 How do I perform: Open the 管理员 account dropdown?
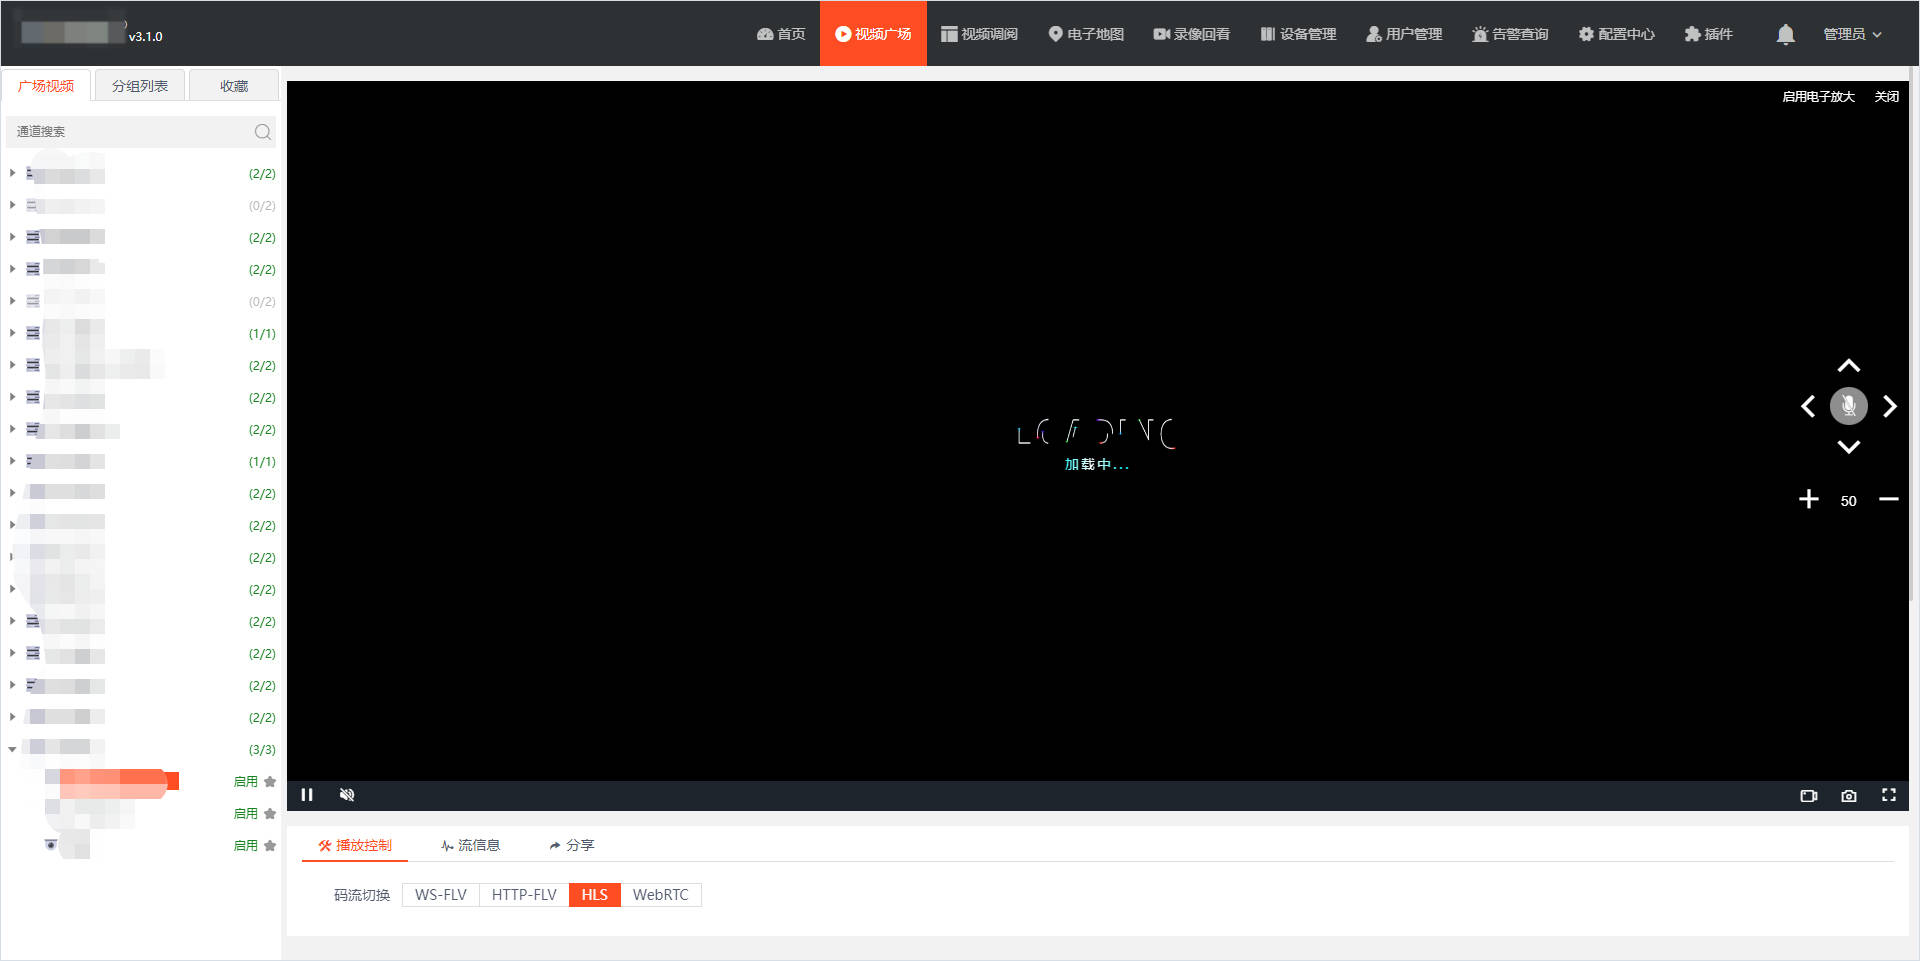click(x=1852, y=34)
